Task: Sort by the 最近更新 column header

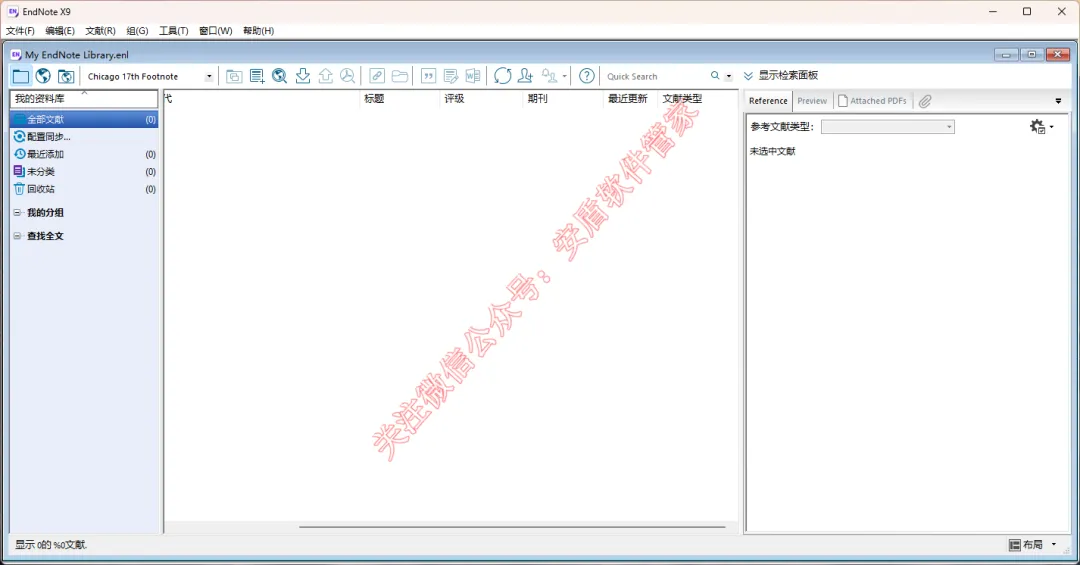Action: (x=630, y=99)
